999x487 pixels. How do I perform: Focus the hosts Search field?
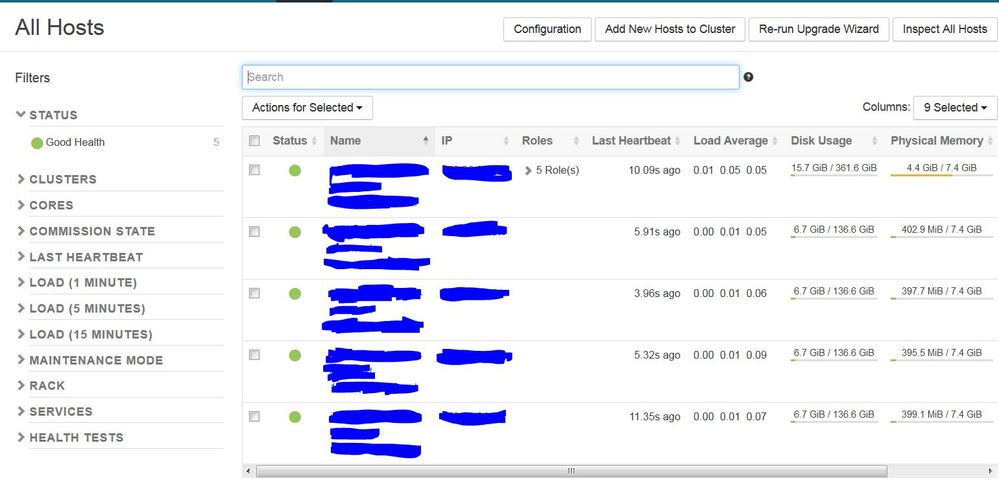click(x=491, y=77)
